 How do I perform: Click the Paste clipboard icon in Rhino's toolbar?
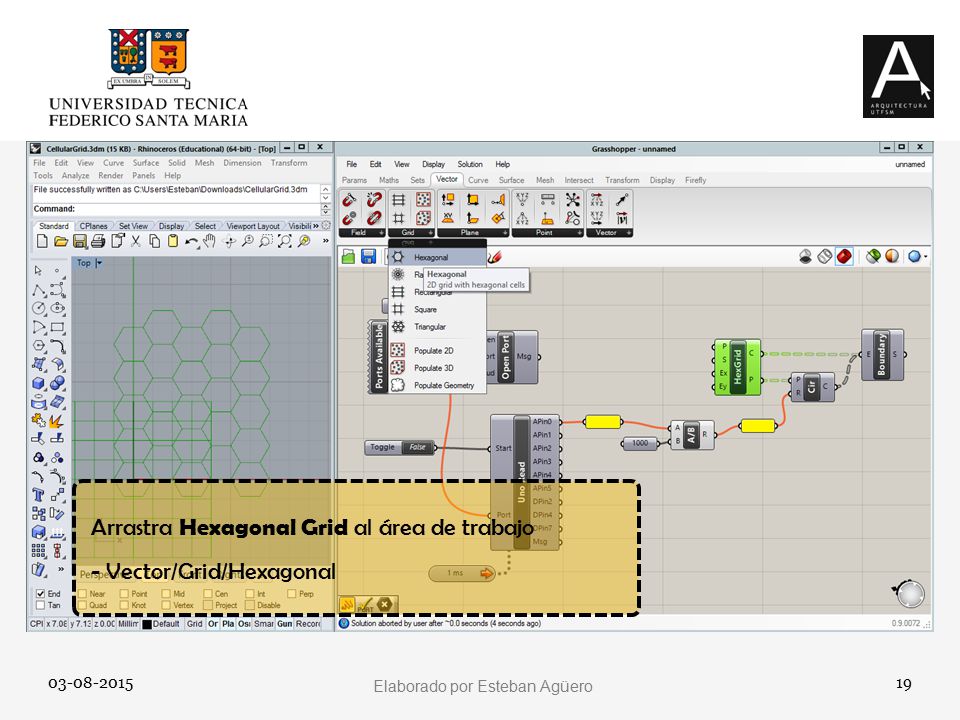173,241
